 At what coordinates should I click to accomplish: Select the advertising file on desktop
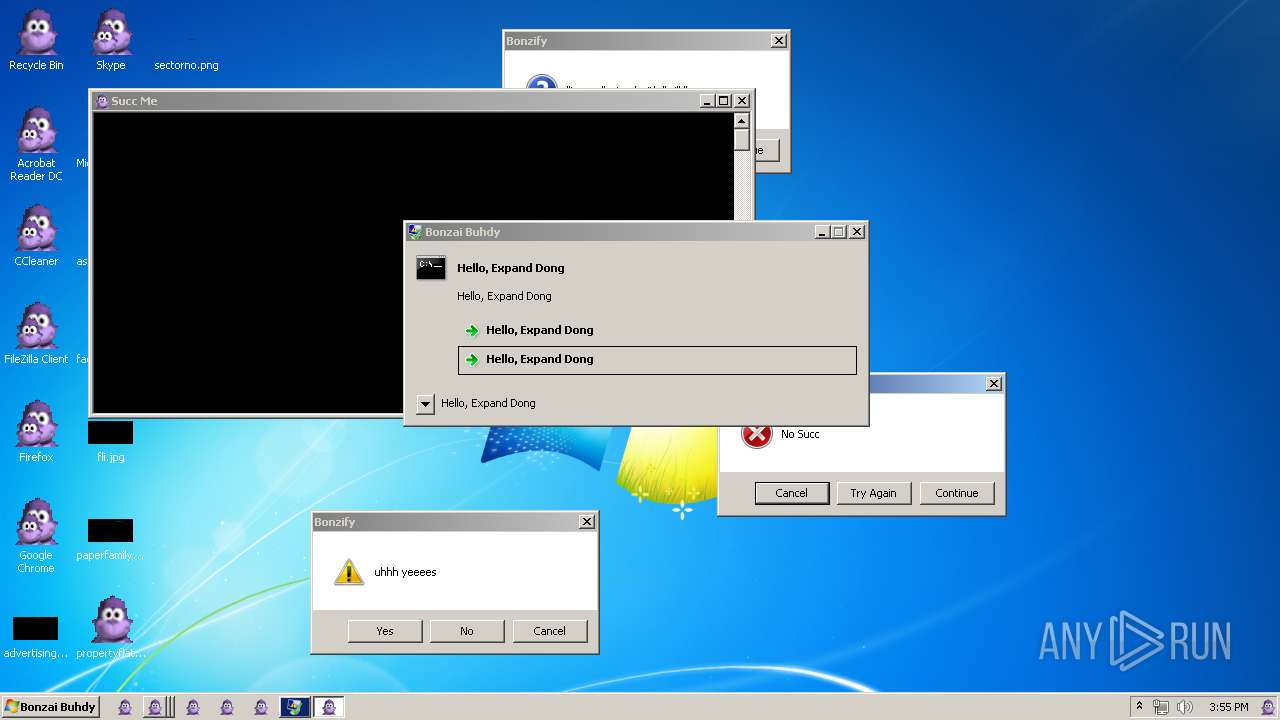click(x=36, y=638)
